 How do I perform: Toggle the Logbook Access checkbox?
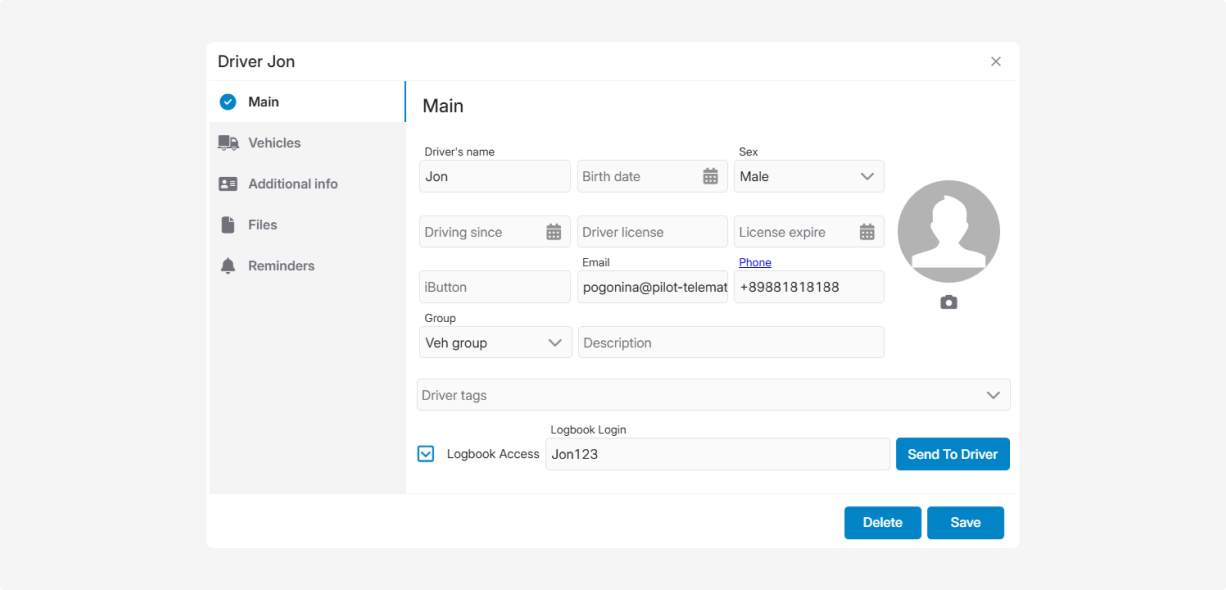coord(426,454)
